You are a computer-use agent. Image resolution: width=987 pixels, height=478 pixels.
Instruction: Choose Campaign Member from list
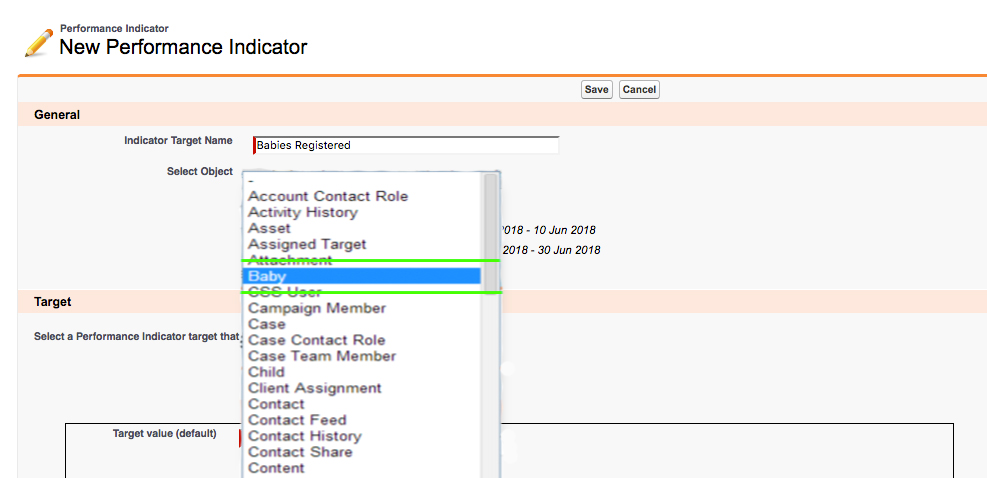click(x=316, y=308)
